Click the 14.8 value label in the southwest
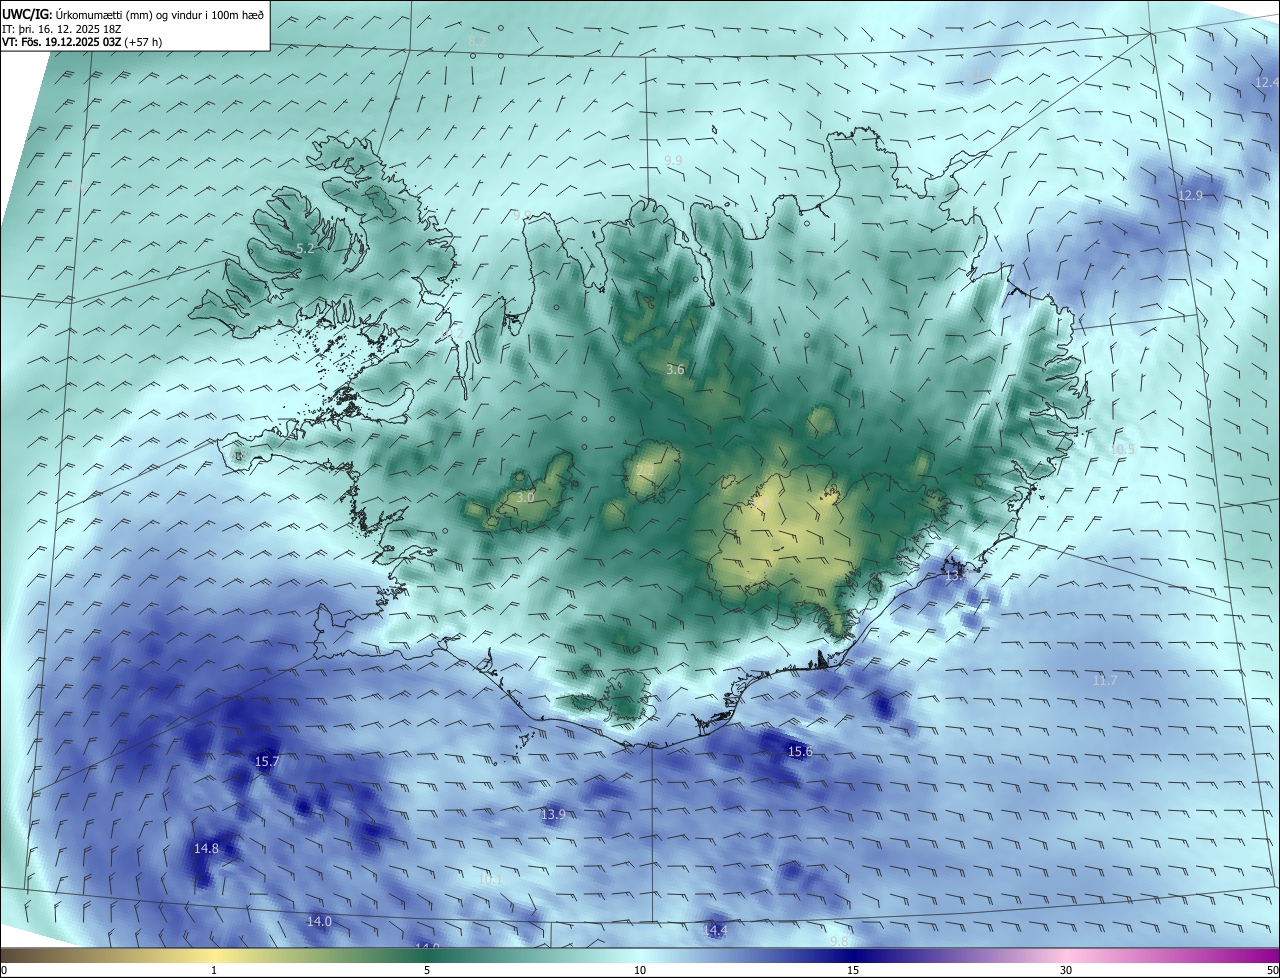This screenshot has height=978, width=1280. [x=206, y=848]
